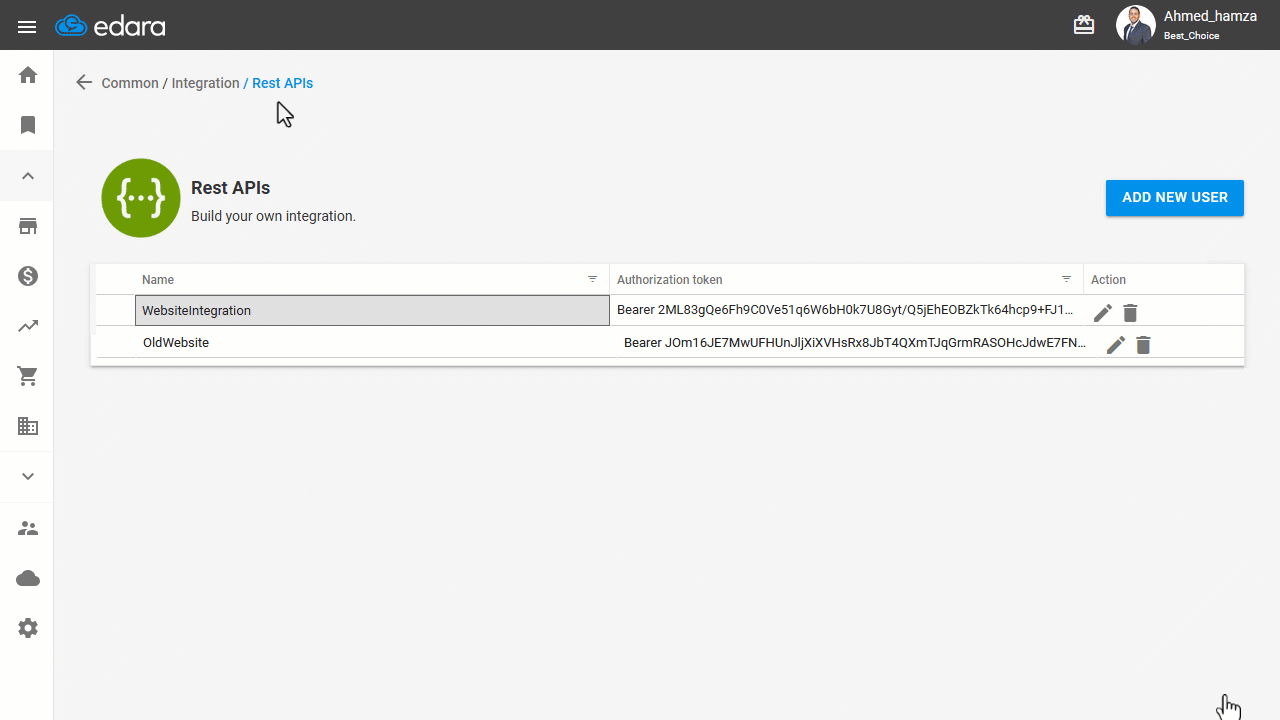Open the cloud sidebar icon
Viewport: 1280px width, 720px height.
[28, 578]
